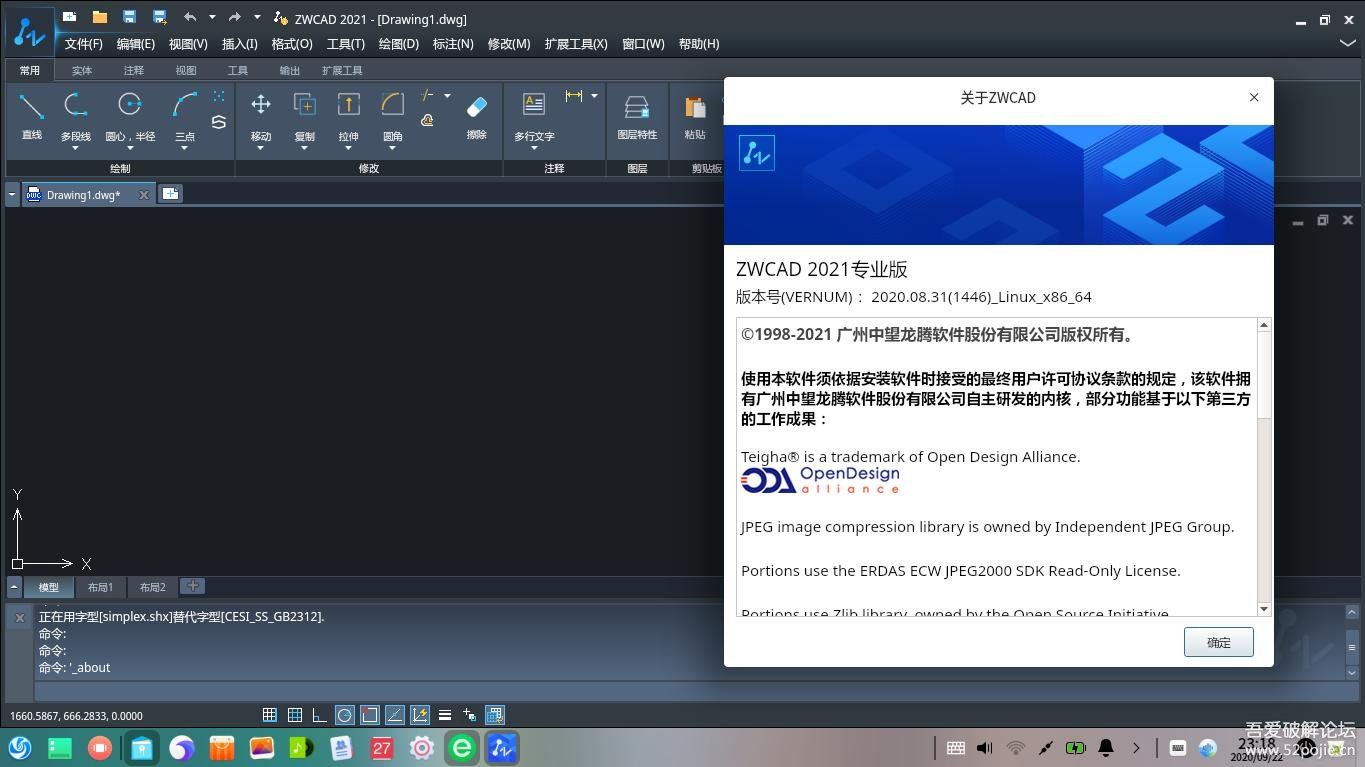Screen dimensions: 1365x767
Task: Toggle the Model/Paper space status button
Action: pos(495,715)
